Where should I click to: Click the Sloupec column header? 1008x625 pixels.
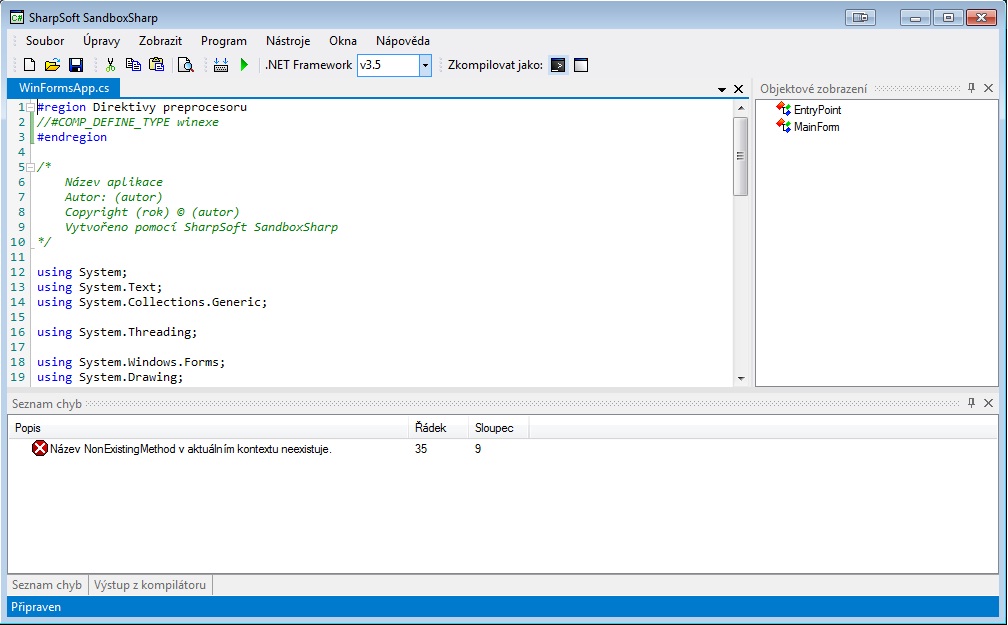tap(494, 428)
